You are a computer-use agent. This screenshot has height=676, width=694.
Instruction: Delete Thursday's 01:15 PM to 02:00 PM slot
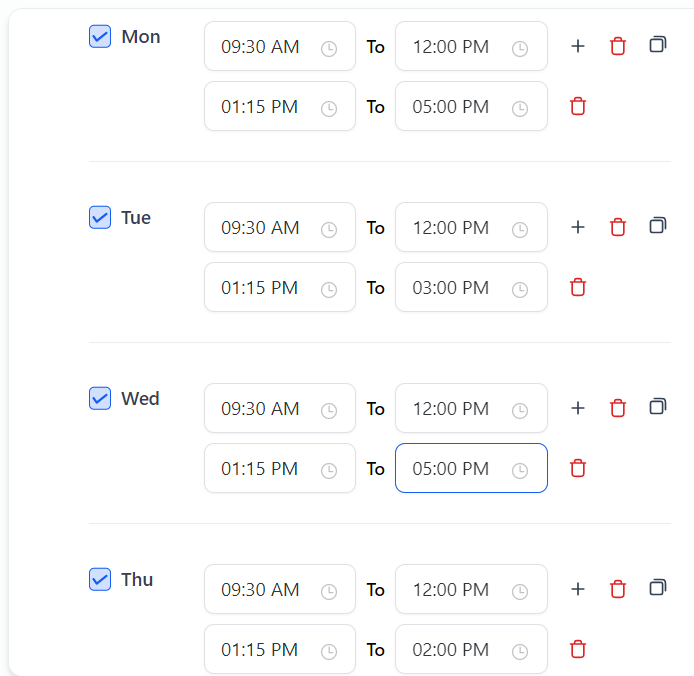tap(577, 649)
